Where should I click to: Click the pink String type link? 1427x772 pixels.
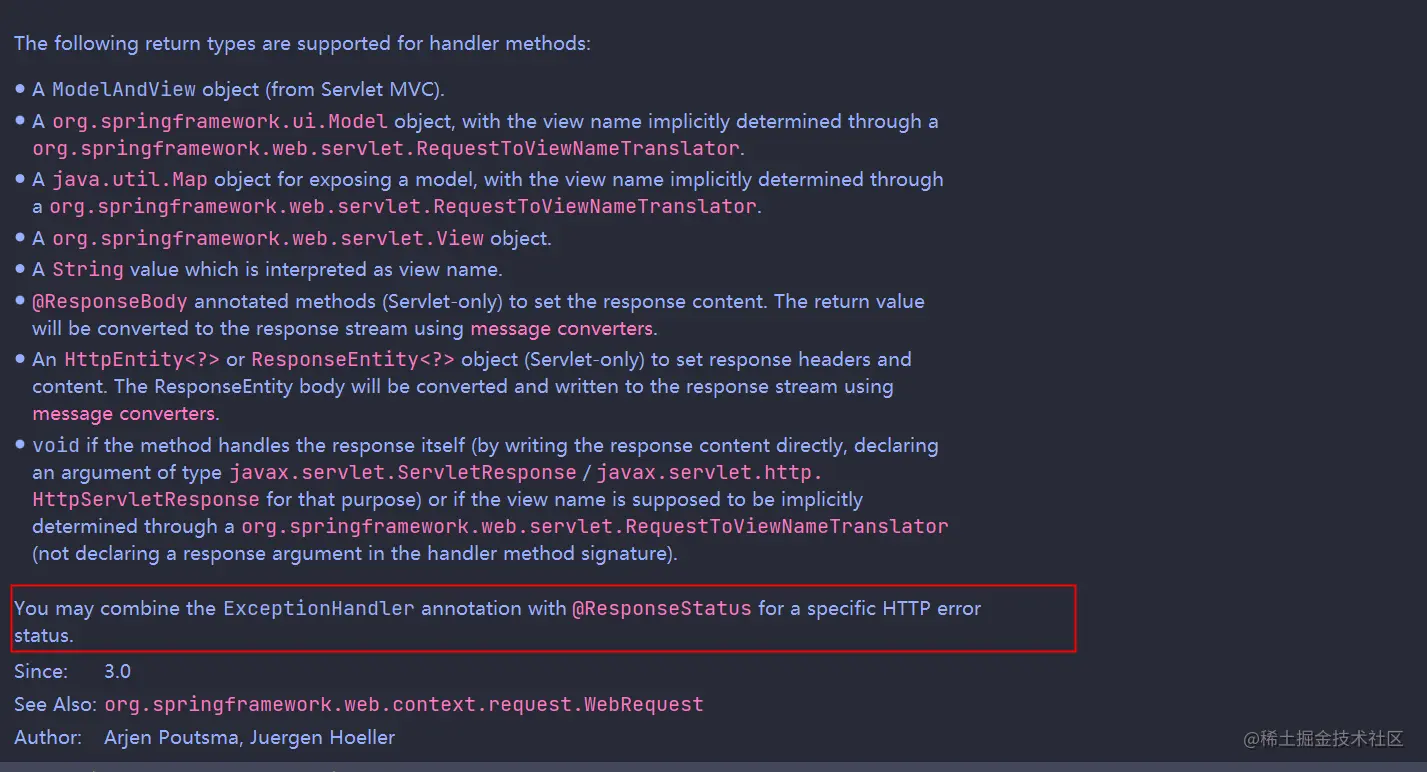[88, 270]
